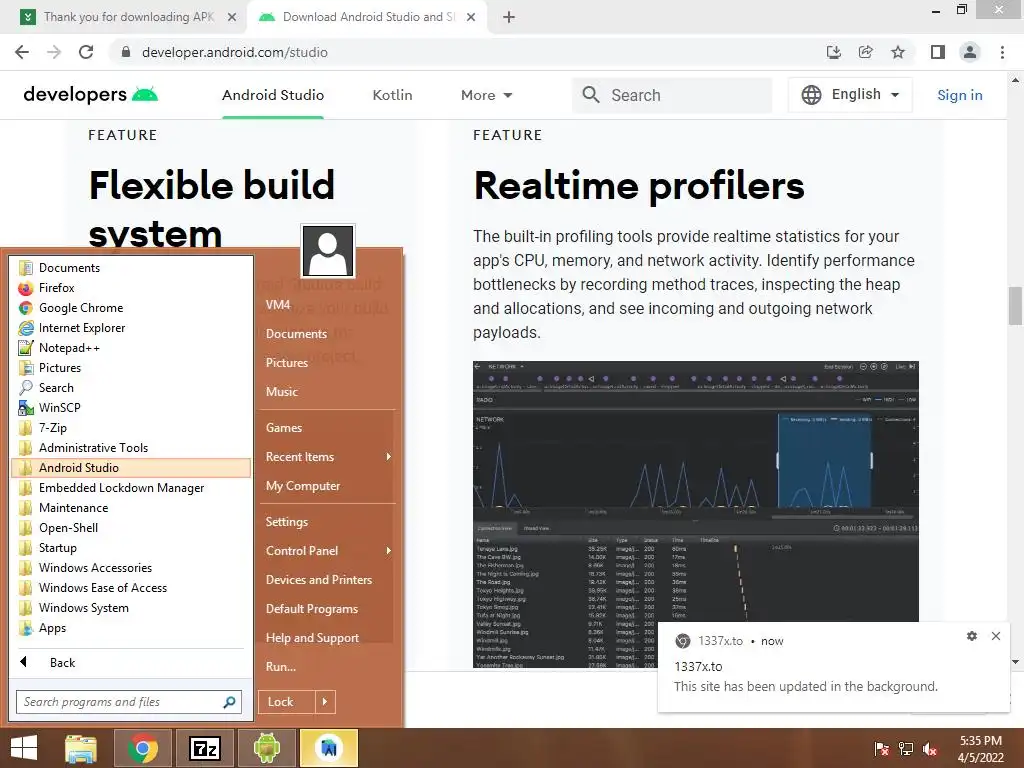Screen dimensions: 1024x768
Task: Expand the Windows Accessories folder
Action: pyautogui.click(x=131, y=568)
